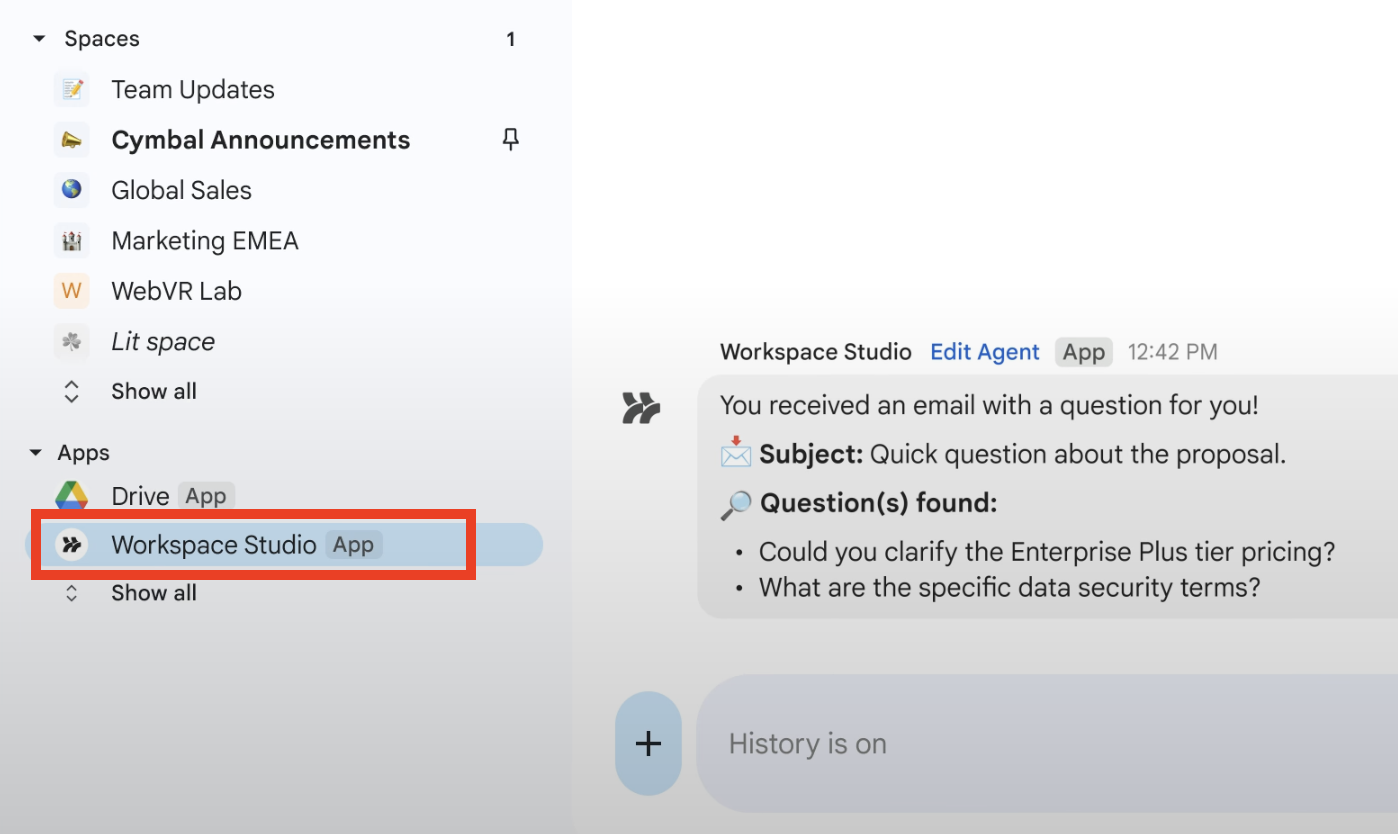Click the Enterprise Plus tier pricing question
Image resolution: width=1398 pixels, height=834 pixels.
1047,552
